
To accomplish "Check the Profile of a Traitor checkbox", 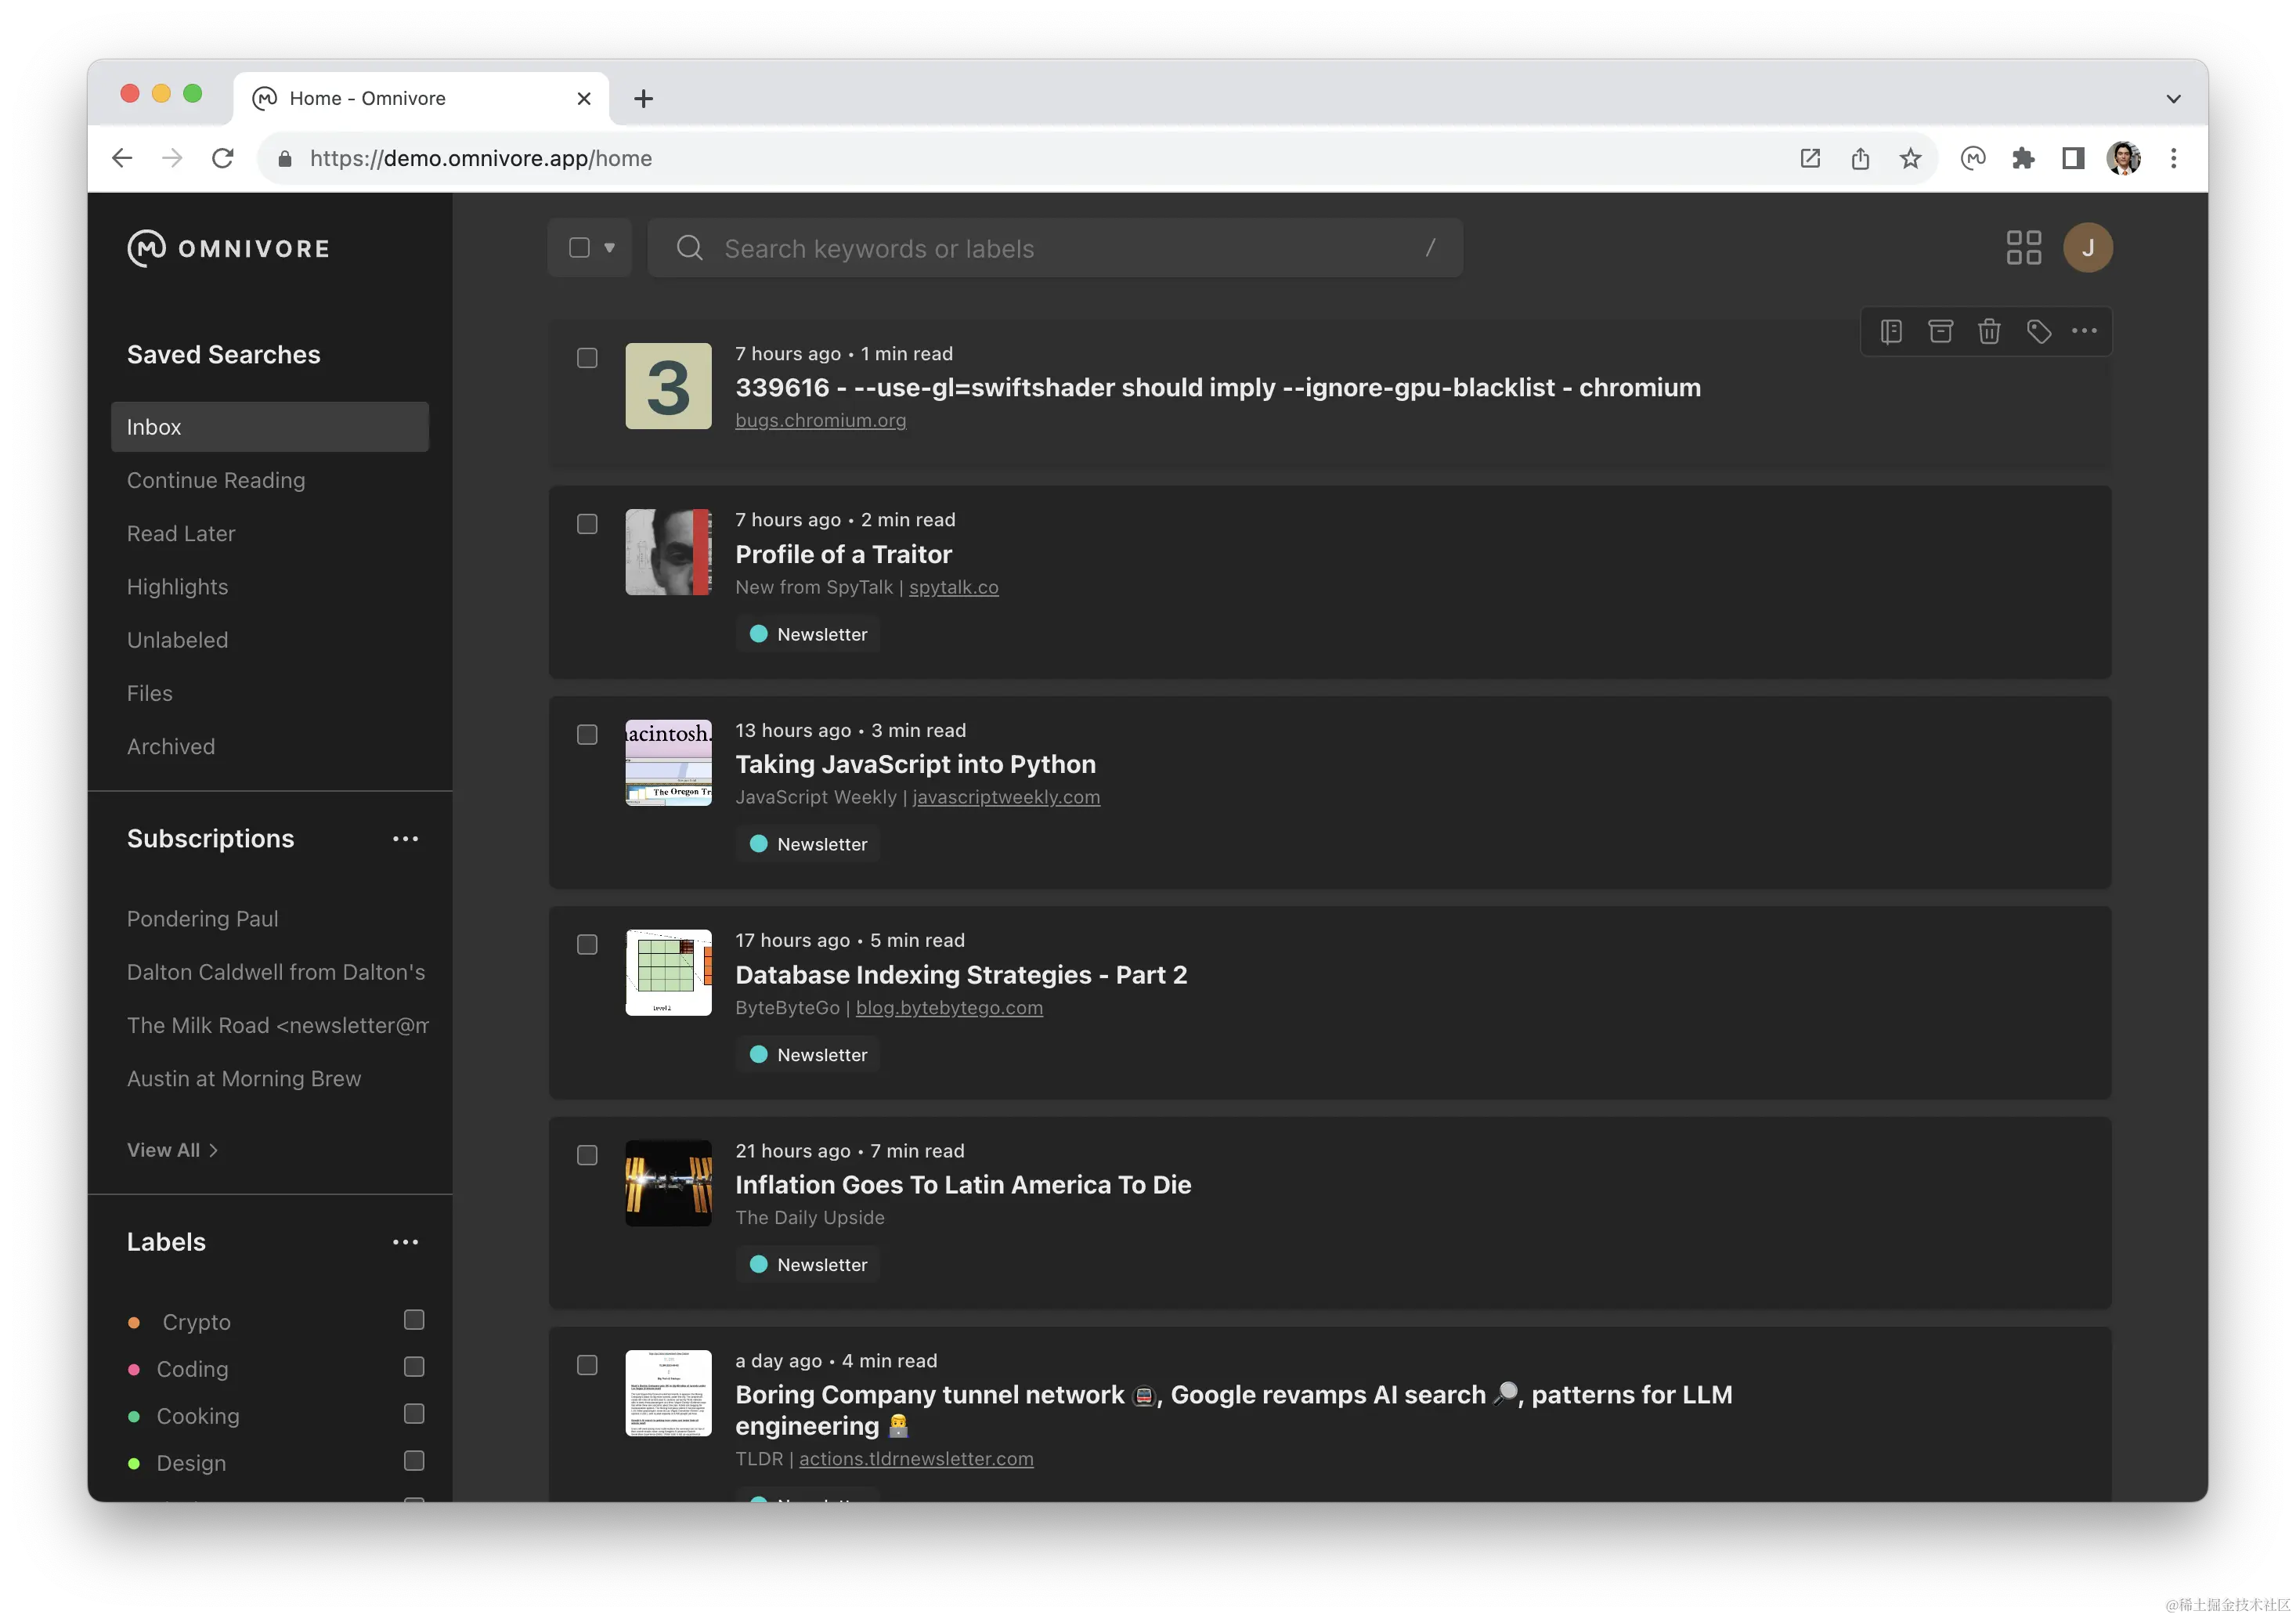I will [587, 524].
